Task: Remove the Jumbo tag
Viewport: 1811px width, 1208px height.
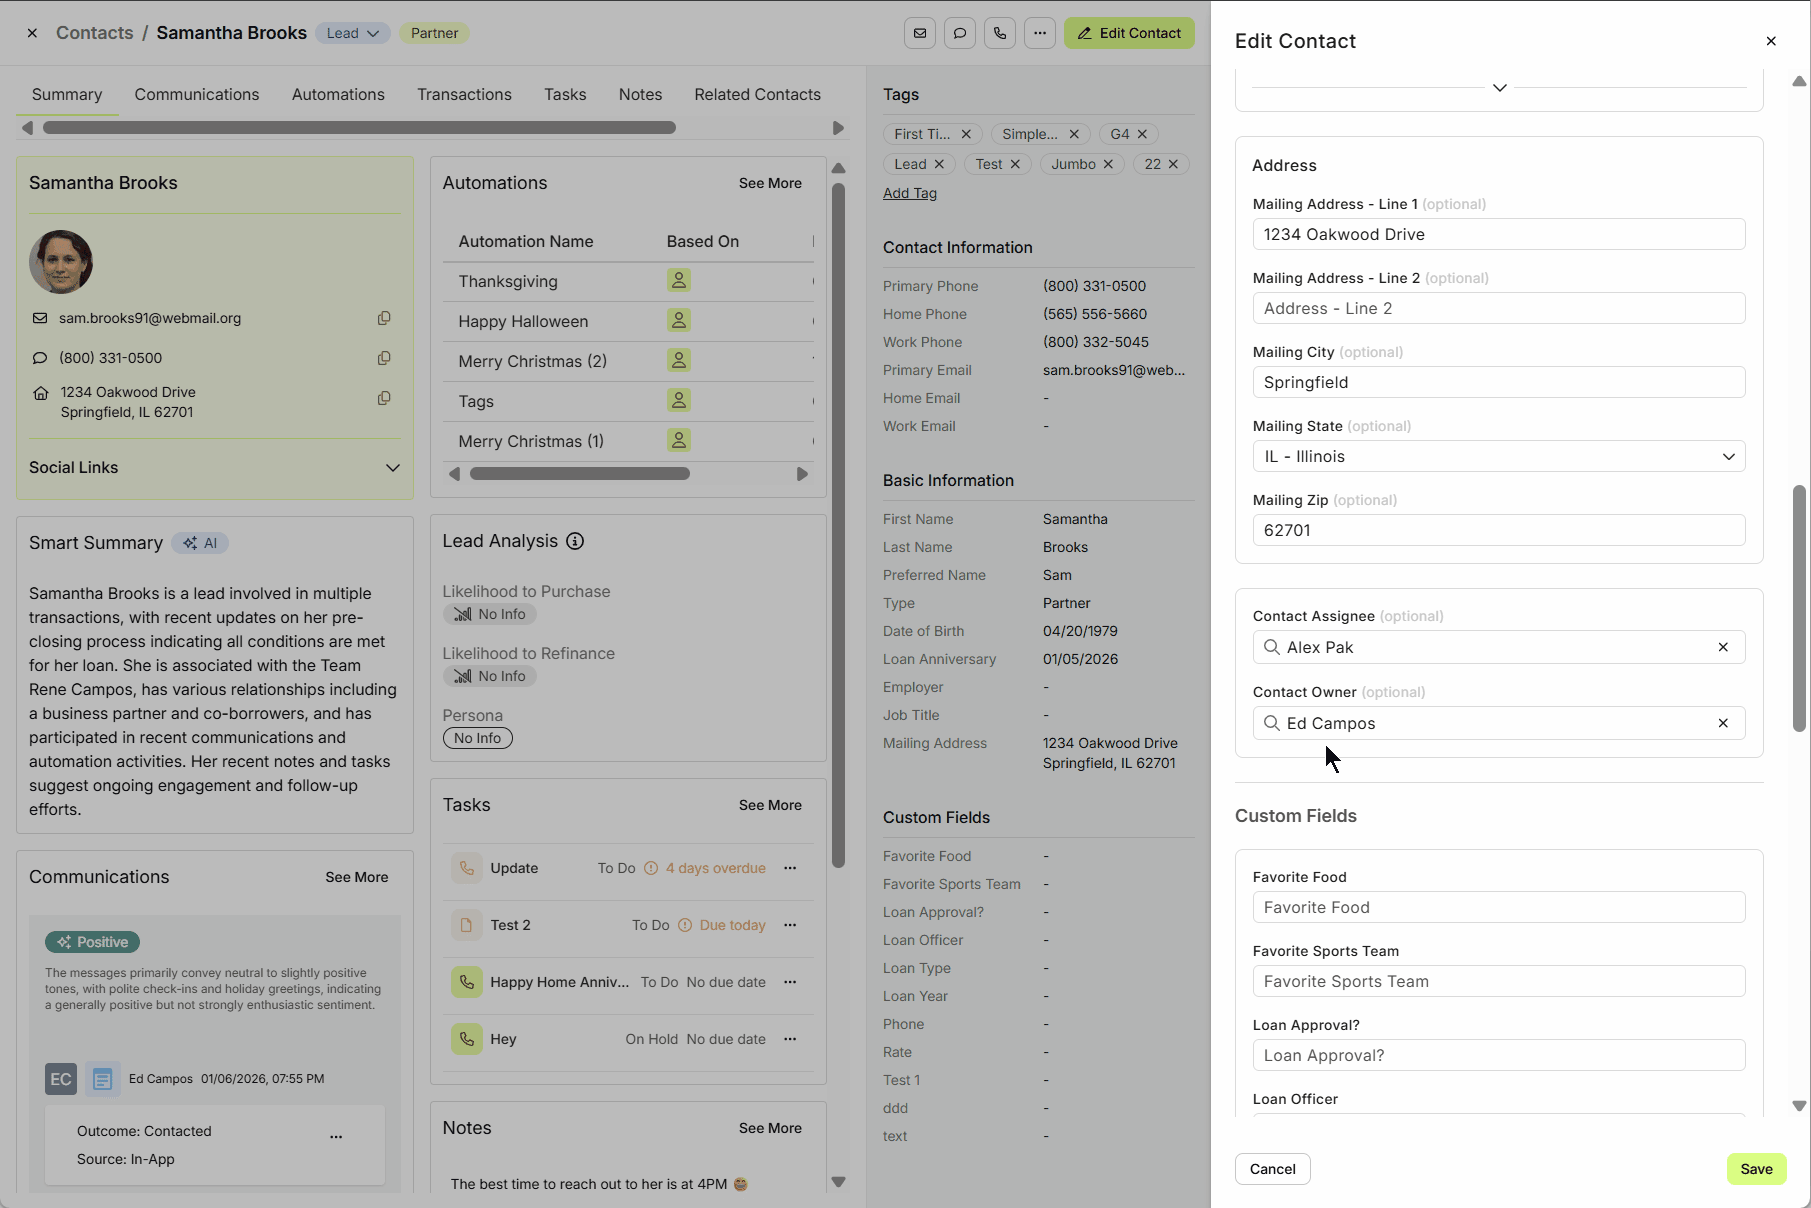Action: tap(1108, 164)
